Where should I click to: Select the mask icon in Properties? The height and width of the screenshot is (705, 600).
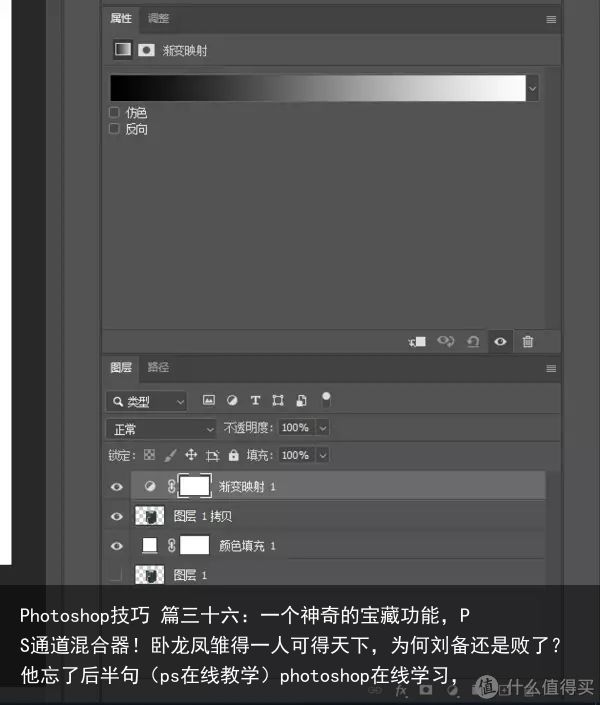(x=146, y=50)
